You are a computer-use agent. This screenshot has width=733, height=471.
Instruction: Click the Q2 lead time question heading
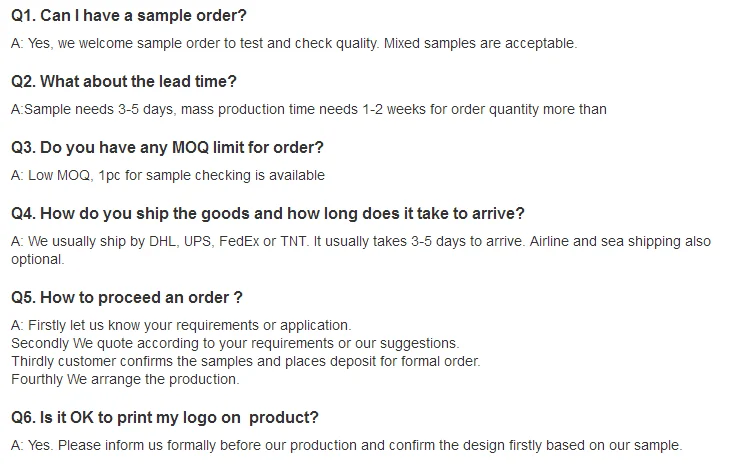tap(123, 82)
